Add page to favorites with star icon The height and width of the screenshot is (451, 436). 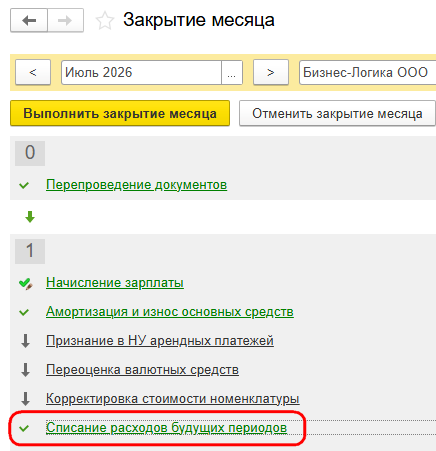[105, 21]
